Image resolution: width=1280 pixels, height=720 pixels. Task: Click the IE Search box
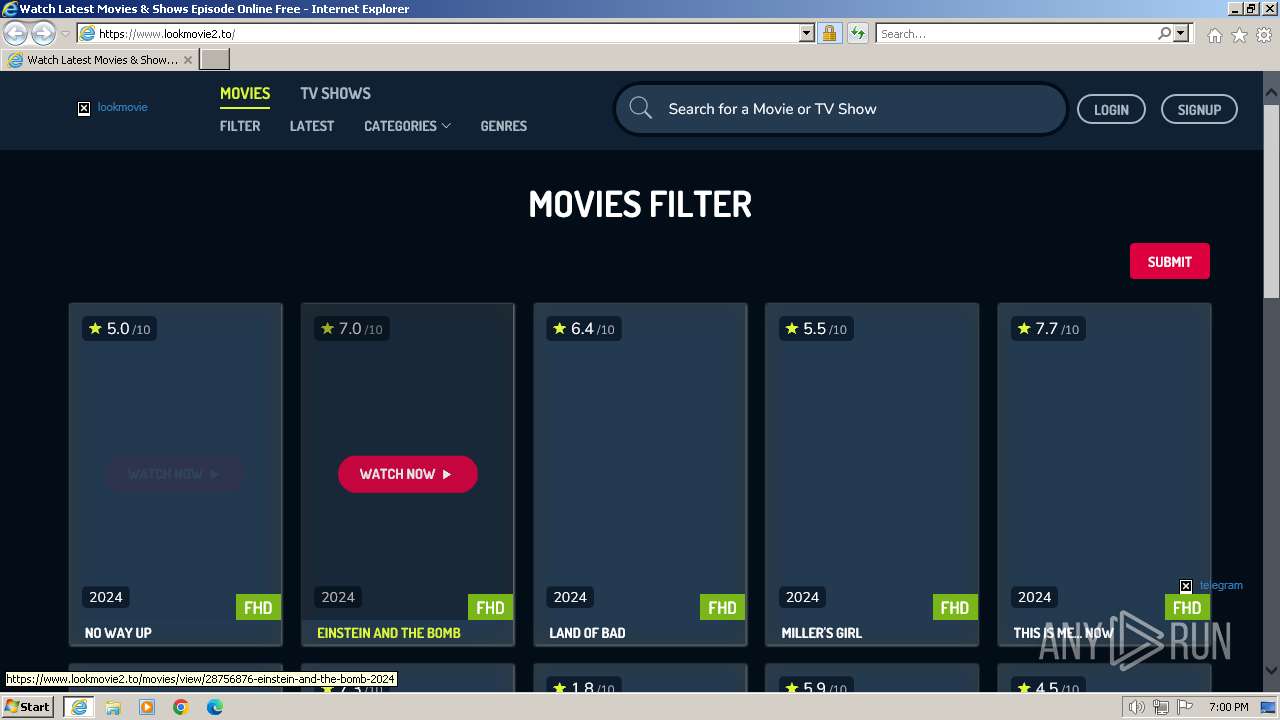[x=1017, y=34]
